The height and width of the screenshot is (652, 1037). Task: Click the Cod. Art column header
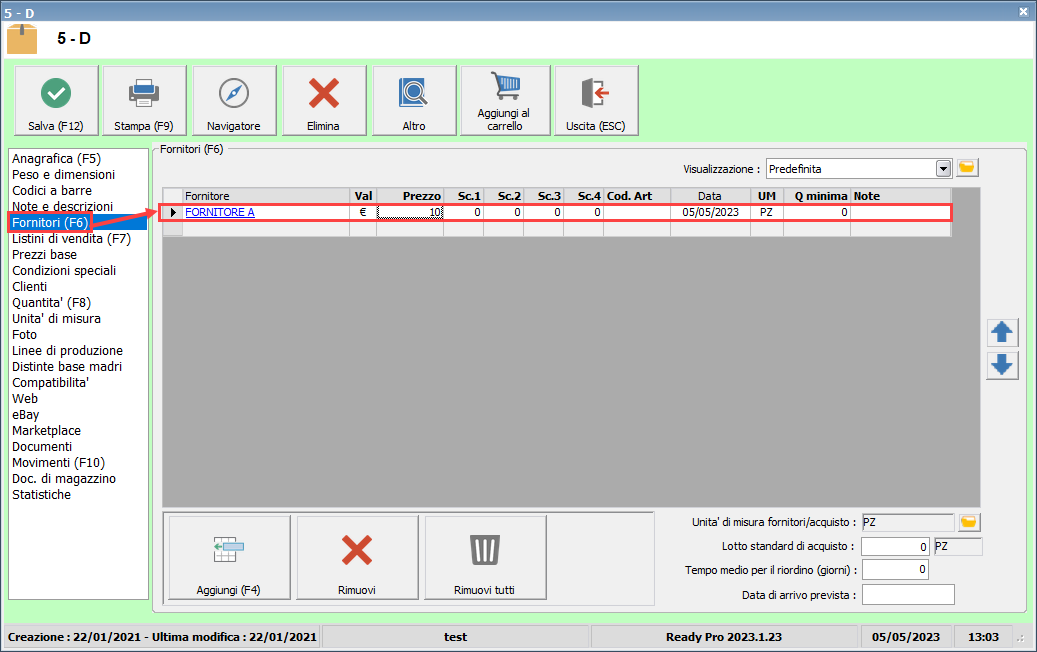coord(637,196)
